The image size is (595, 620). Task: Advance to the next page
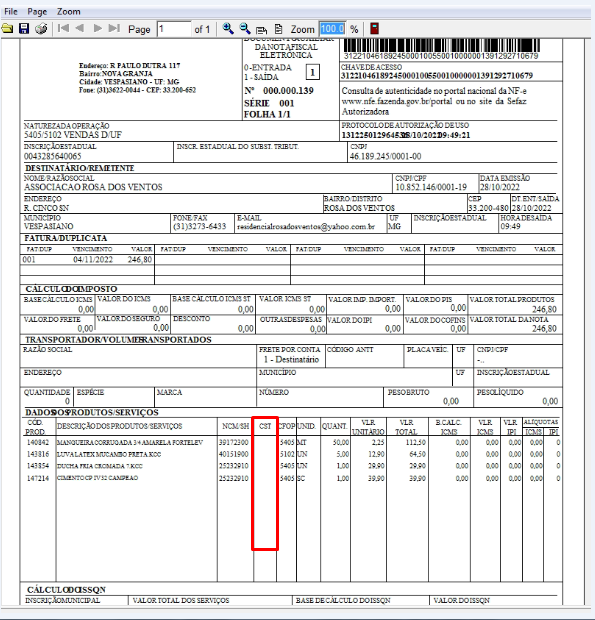pyautogui.click(x=97, y=28)
